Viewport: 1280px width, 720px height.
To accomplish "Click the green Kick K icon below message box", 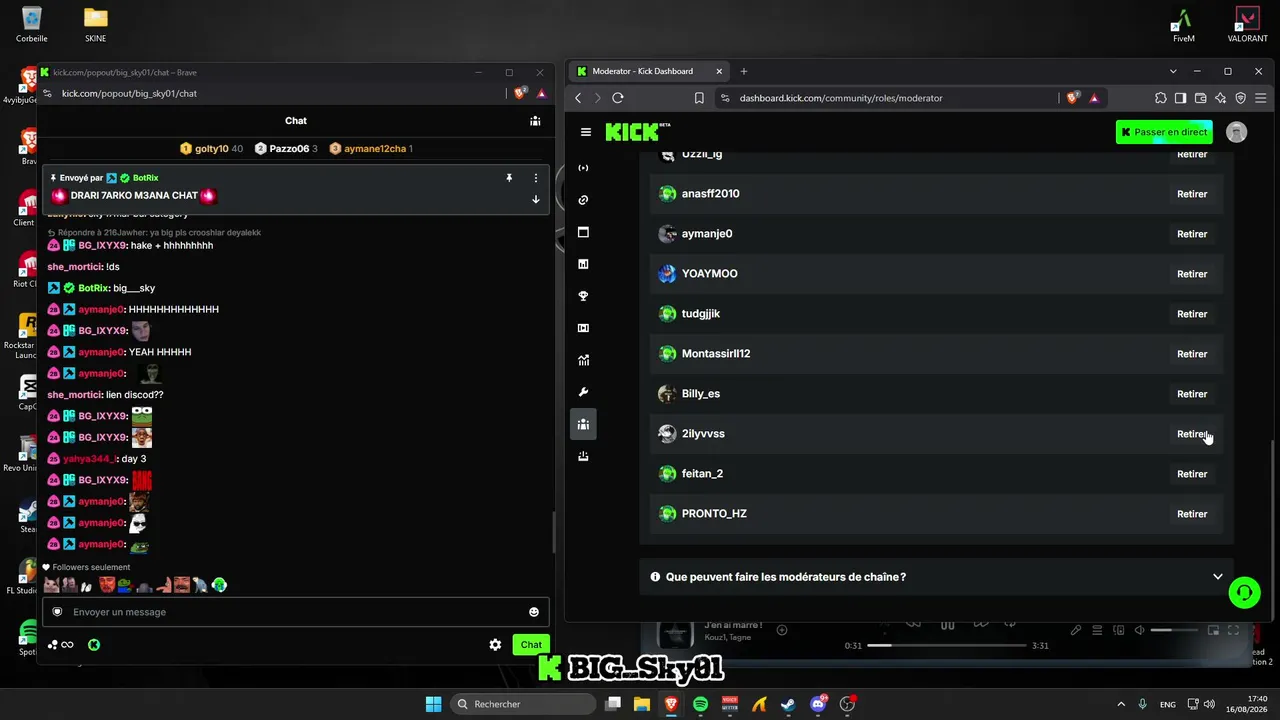I will (x=93, y=645).
